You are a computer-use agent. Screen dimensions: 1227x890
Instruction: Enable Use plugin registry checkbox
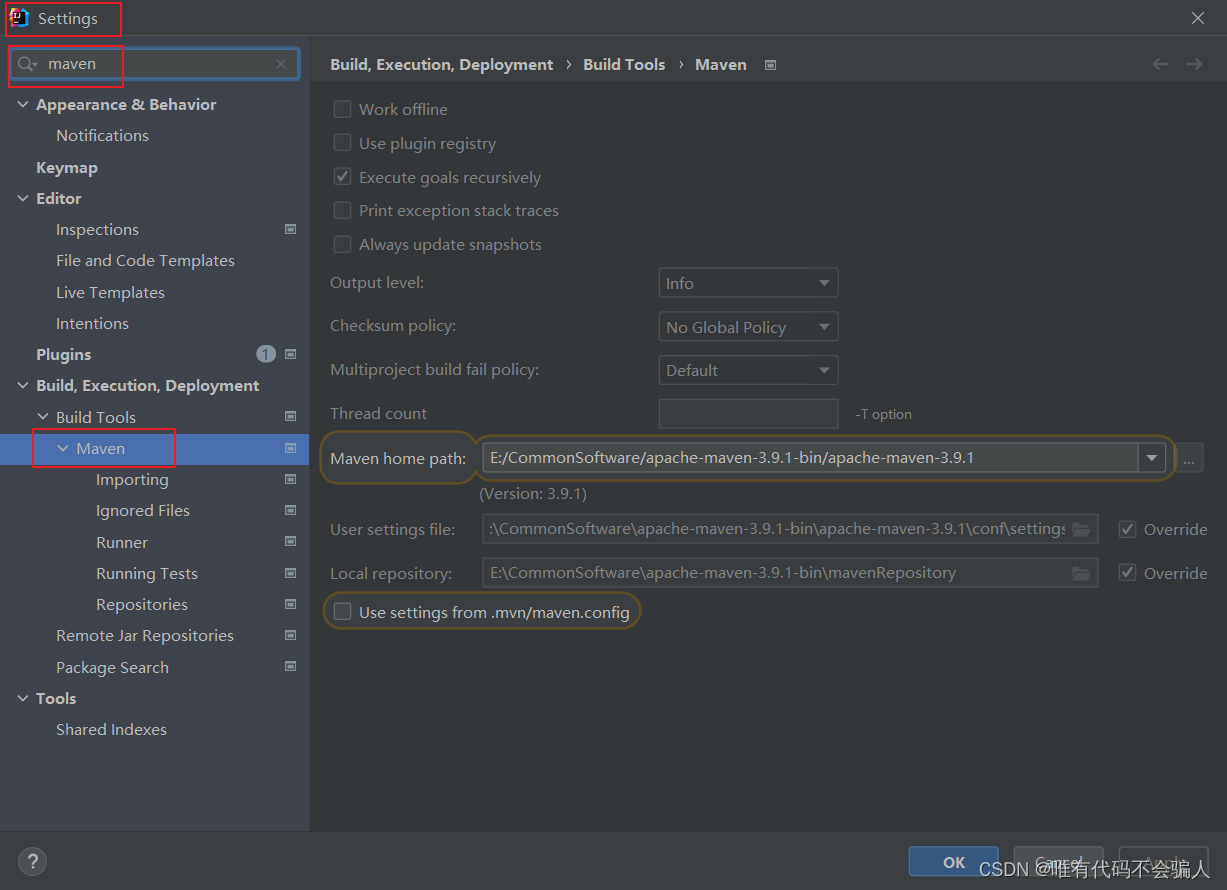pos(342,143)
